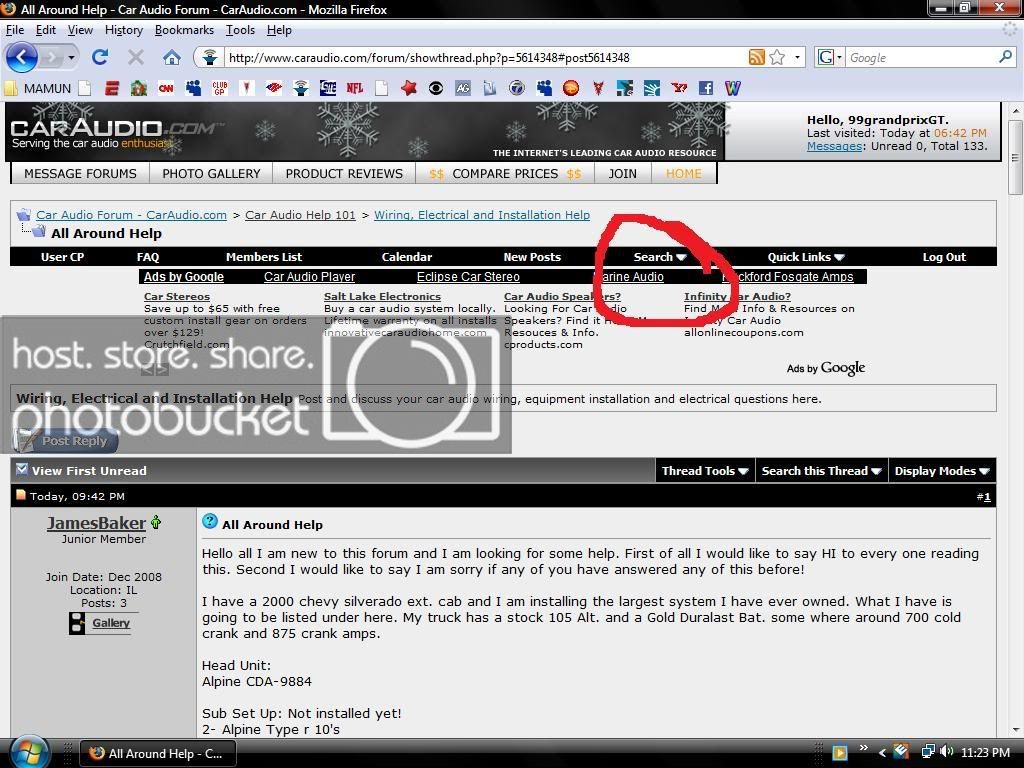The image size is (1024, 768).
Task: Click the question mark post icon
Action: pos(210,521)
